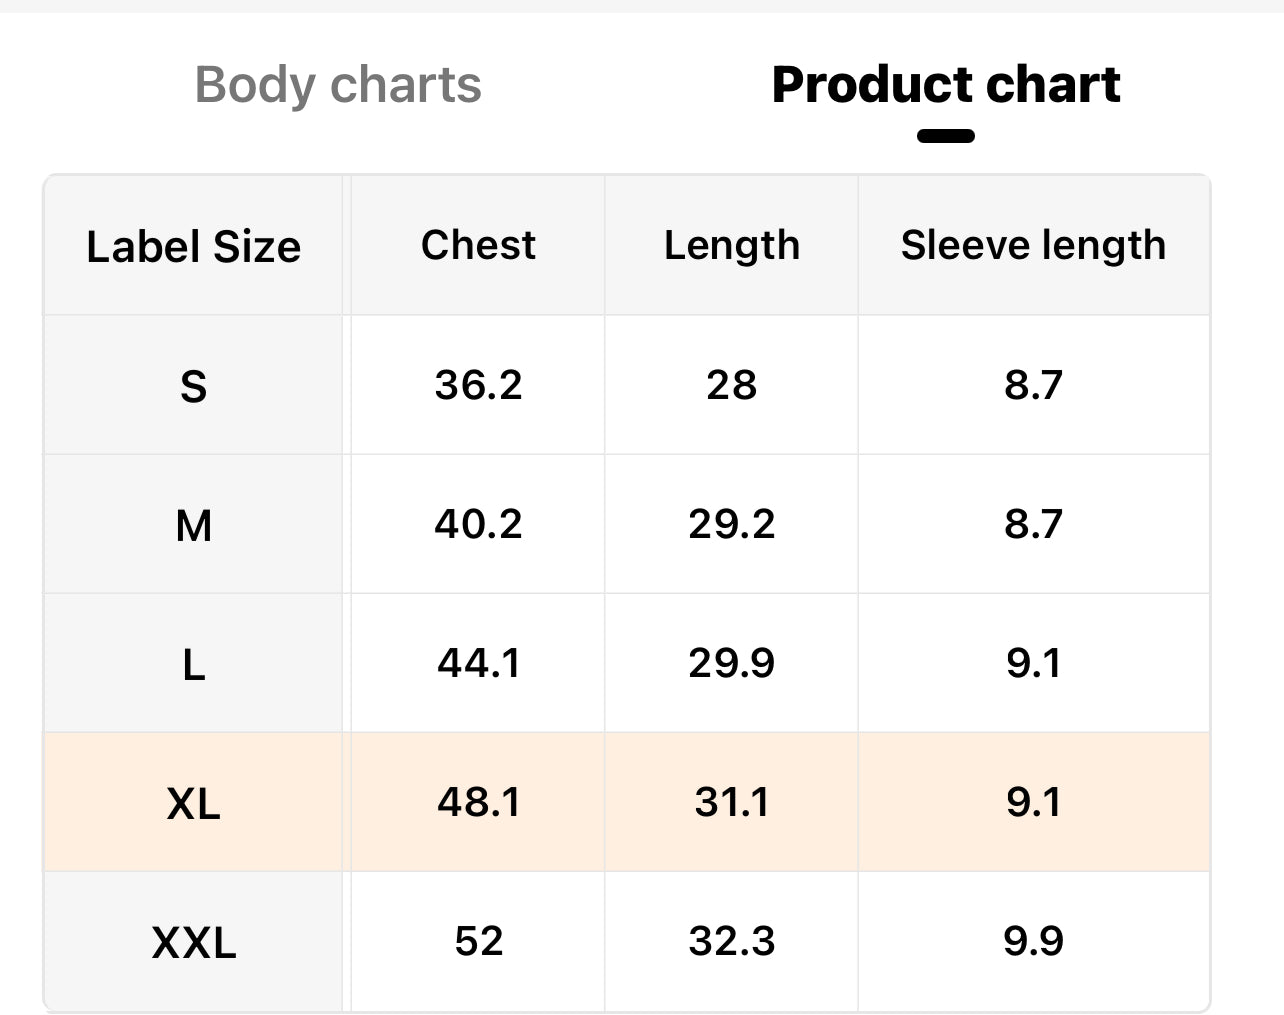1284x1015 pixels.
Task: Click the 29.2 length value
Action: 731,524
